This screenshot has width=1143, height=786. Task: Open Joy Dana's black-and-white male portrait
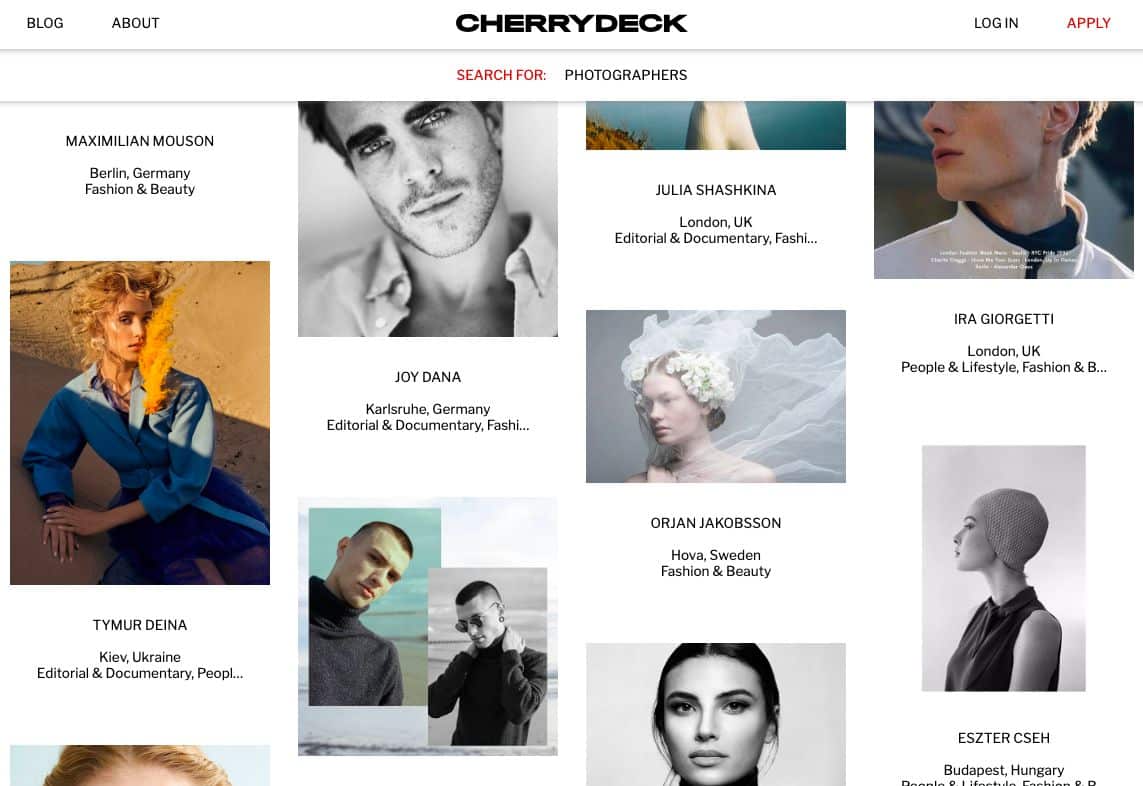point(428,219)
